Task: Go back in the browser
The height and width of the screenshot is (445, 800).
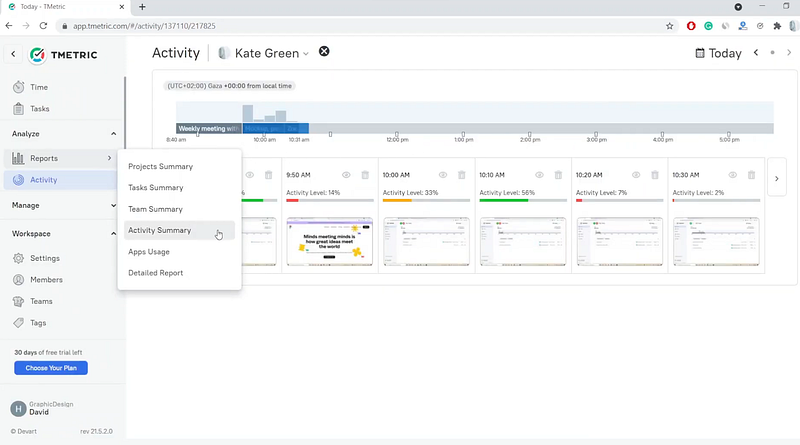Action: click(9, 26)
